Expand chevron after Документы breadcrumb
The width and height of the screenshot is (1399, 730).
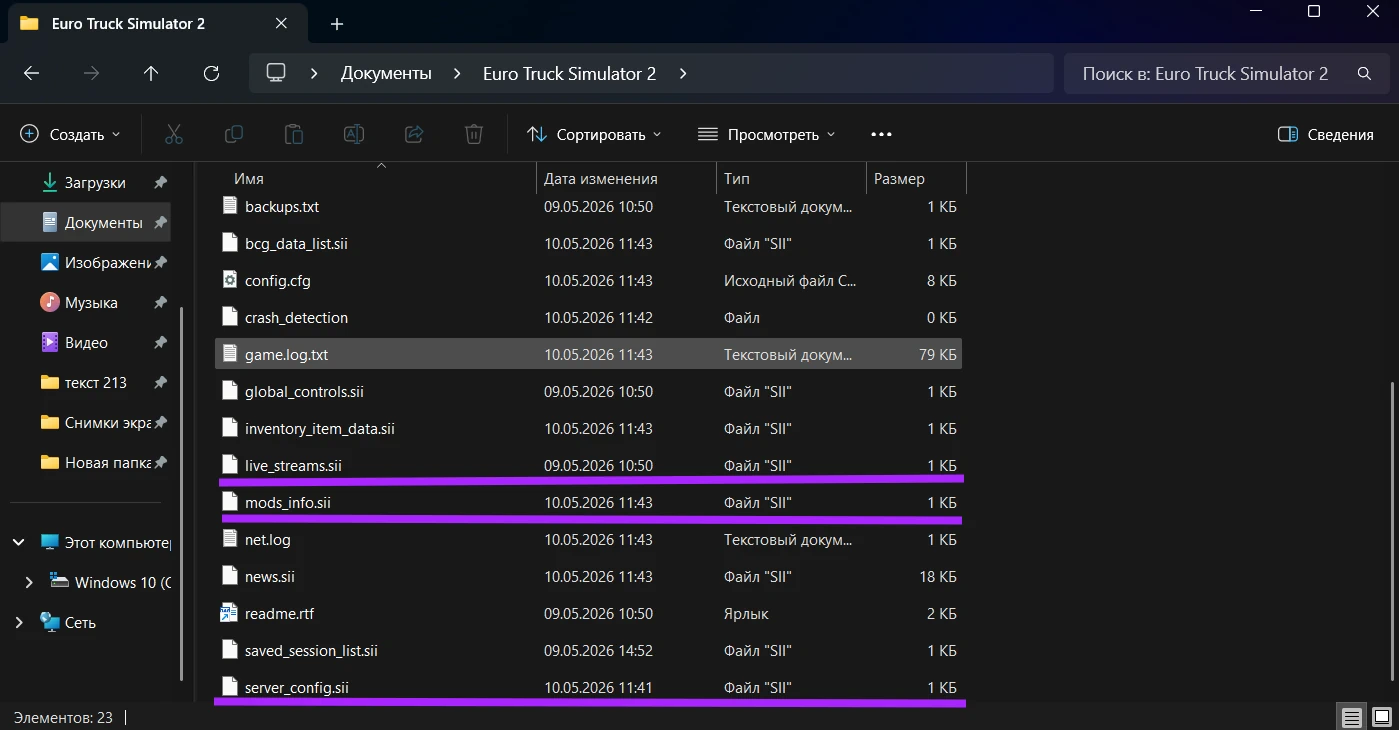(x=457, y=73)
